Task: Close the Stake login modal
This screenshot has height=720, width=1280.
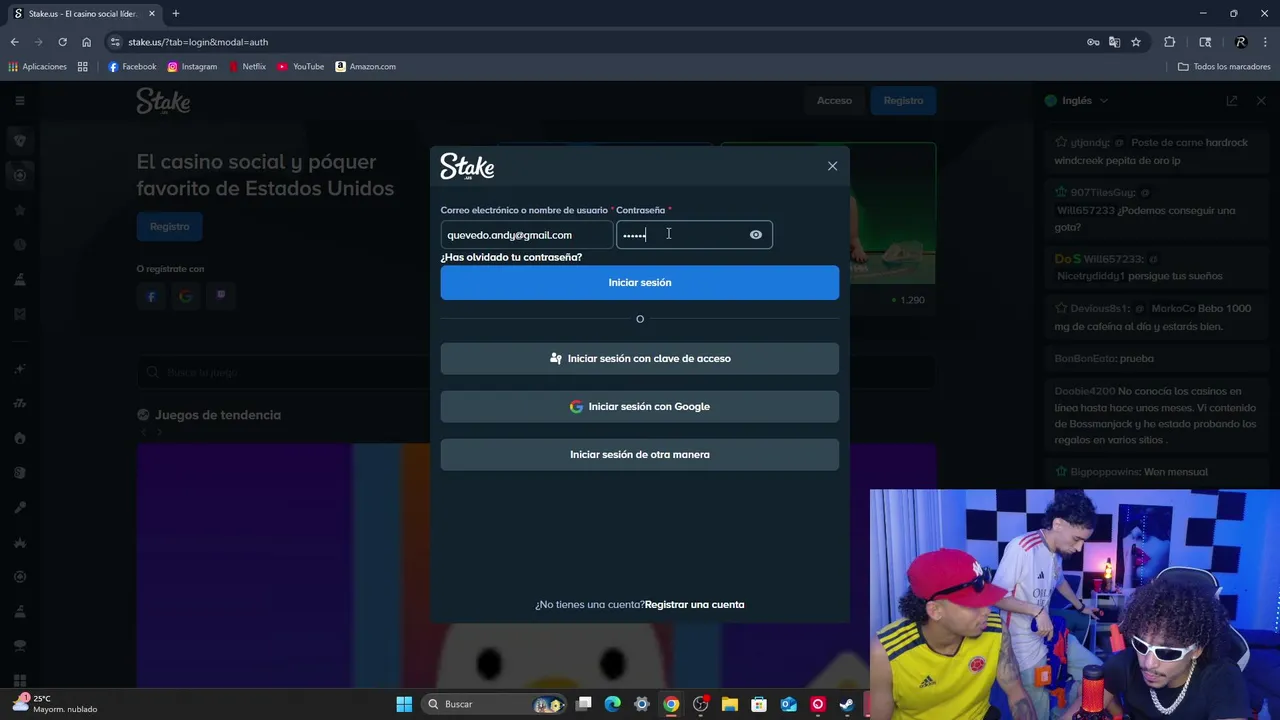Action: point(832,166)
